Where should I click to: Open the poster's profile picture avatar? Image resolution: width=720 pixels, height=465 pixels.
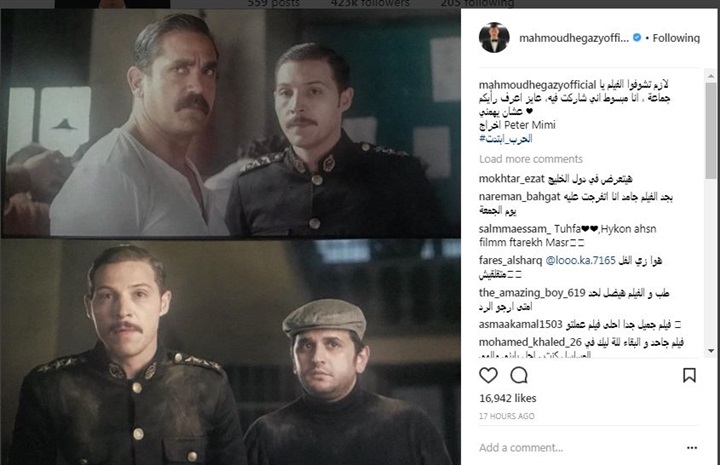tap(494, 38)
